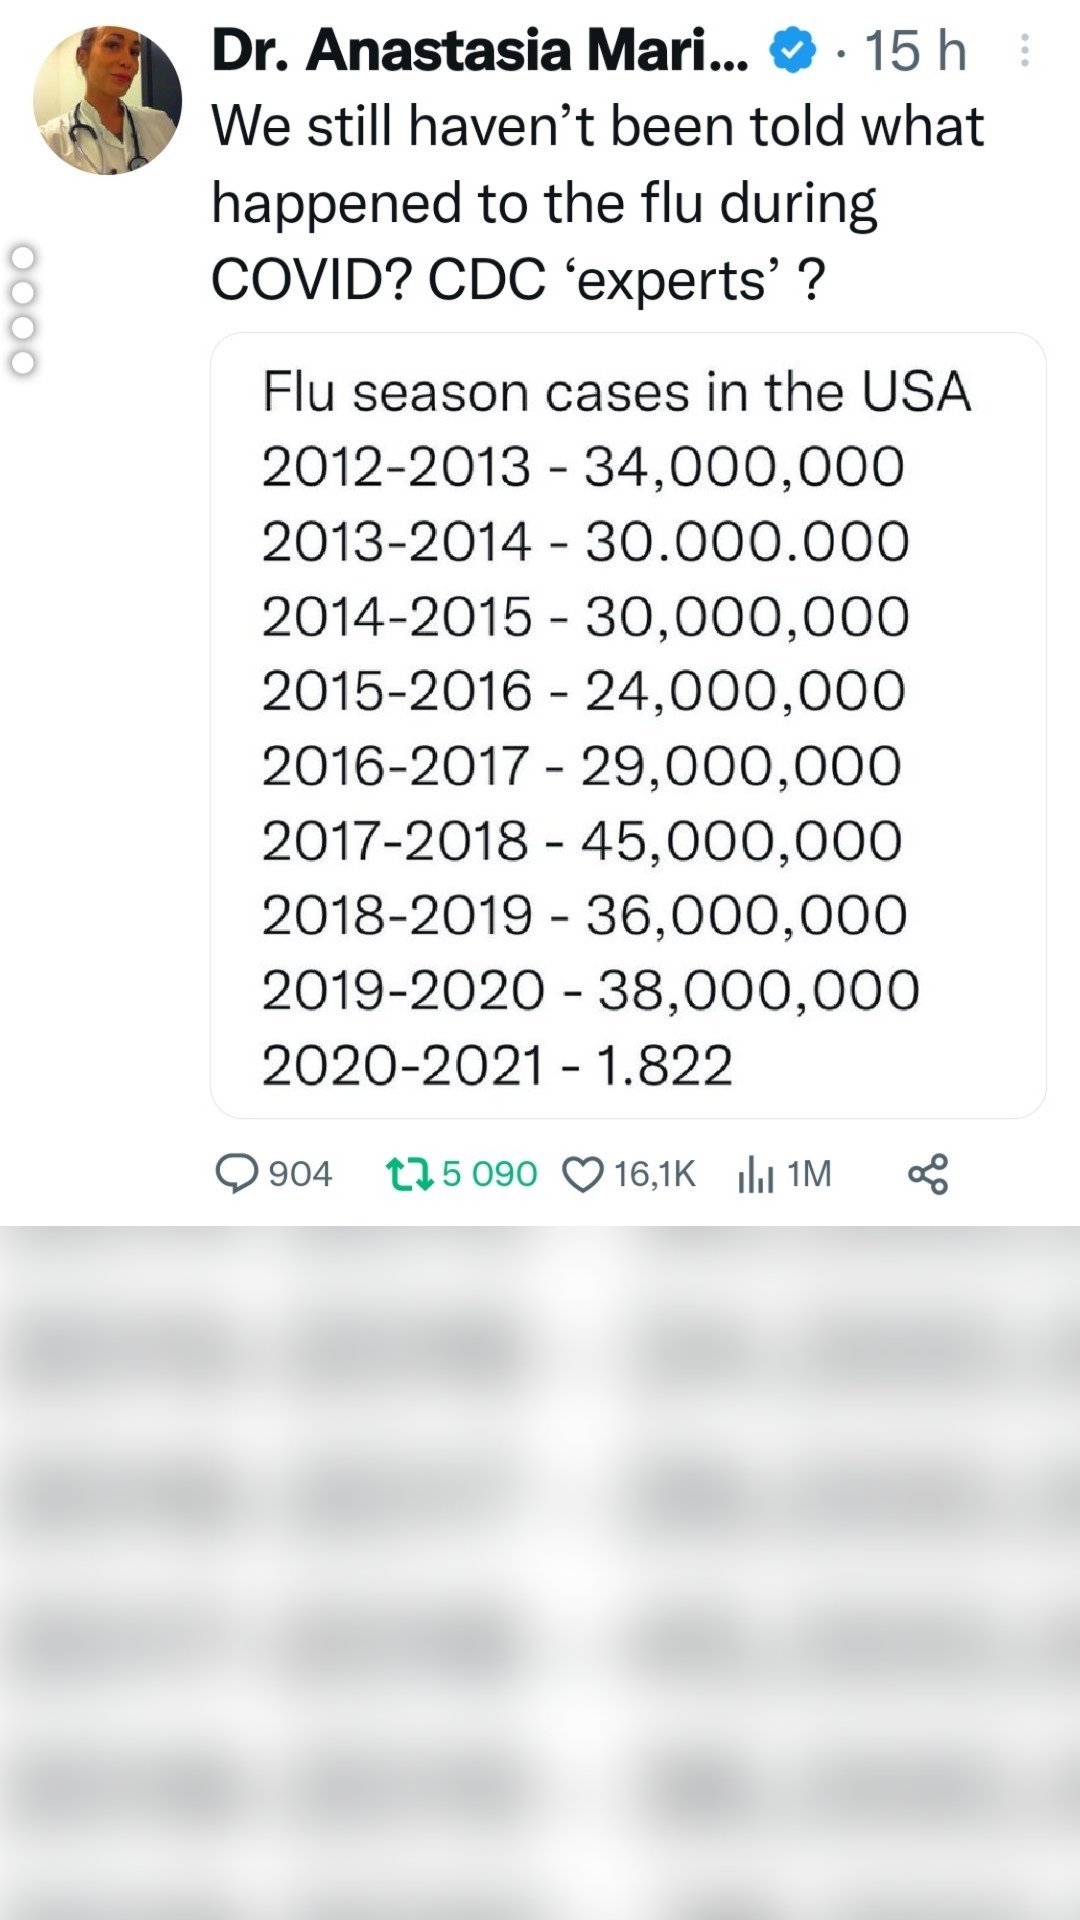Click the blue verified badge
Image resolution: width=1080 pixels, height=1920 pixels.
(x=792, y=51)
